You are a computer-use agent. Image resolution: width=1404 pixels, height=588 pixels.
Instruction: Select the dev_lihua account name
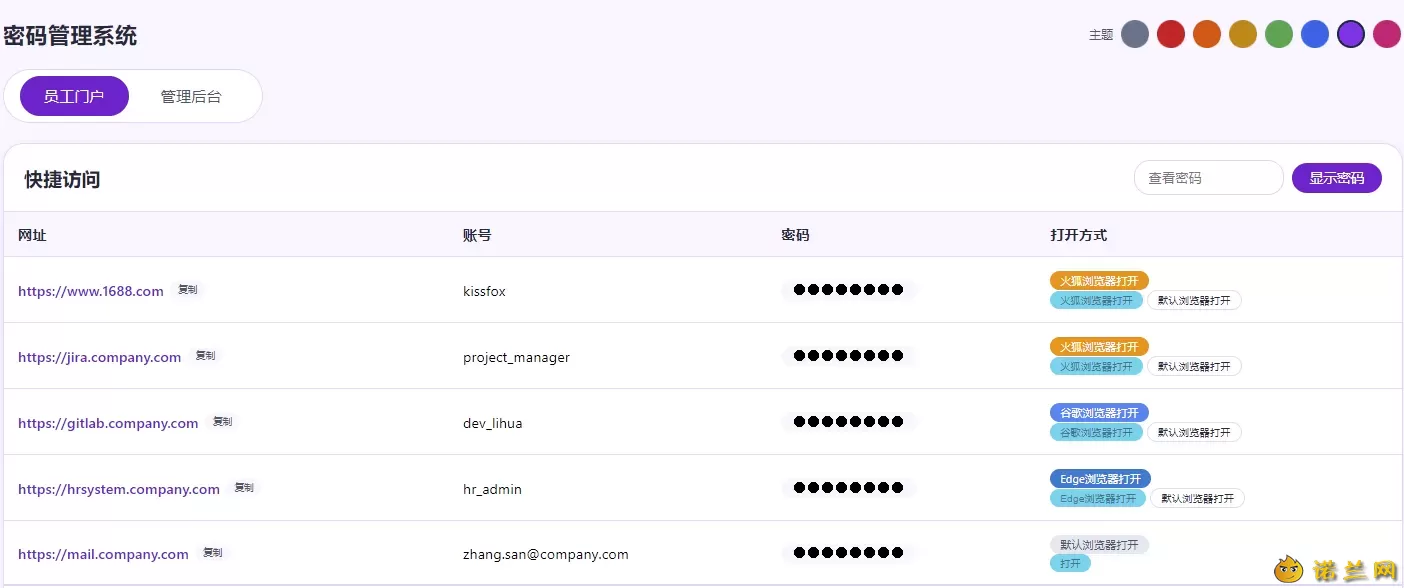[x=492, y=423]
